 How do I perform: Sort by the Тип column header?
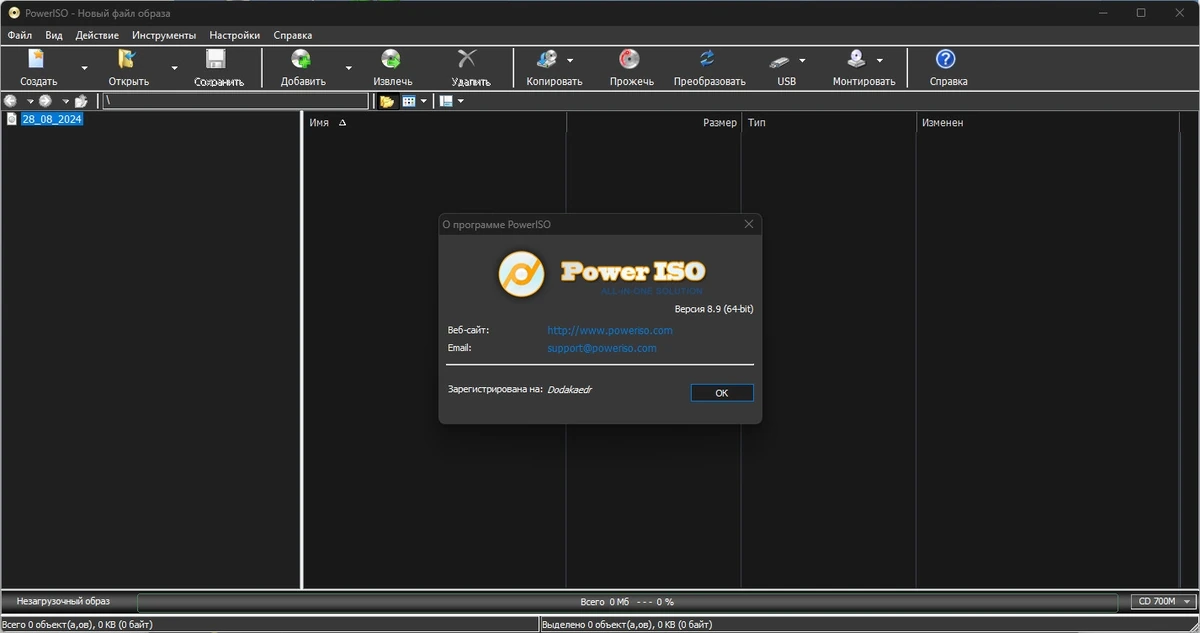point(829,122)
